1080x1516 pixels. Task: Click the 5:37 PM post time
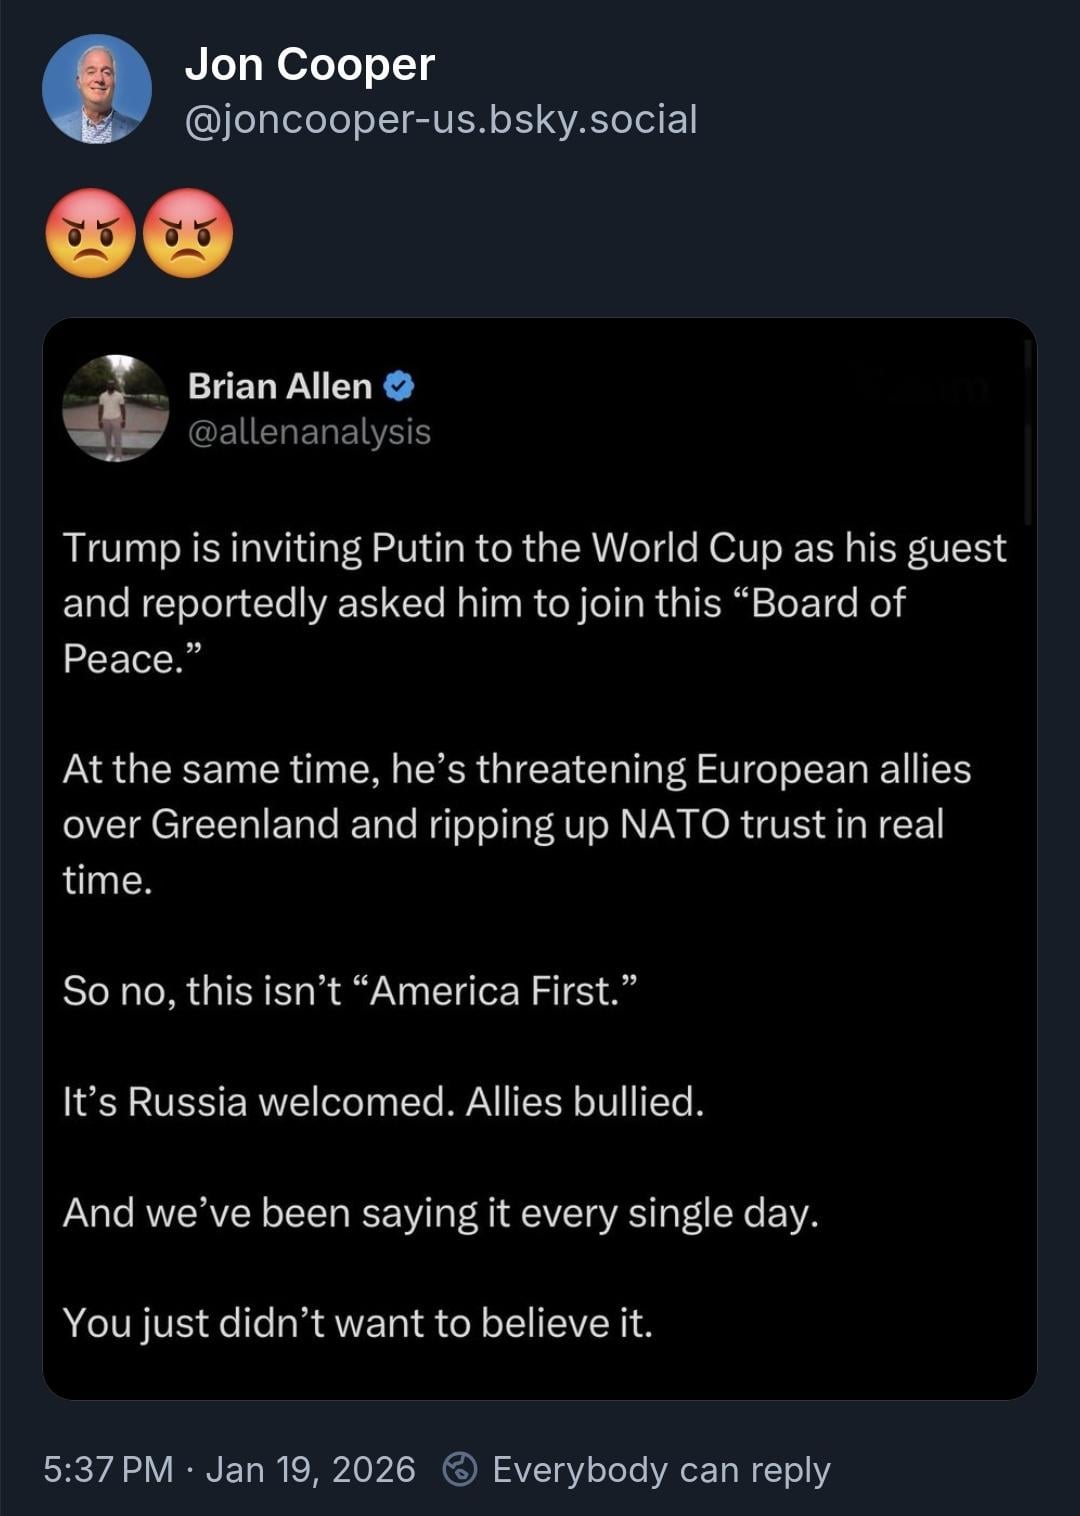[108, 1469]
